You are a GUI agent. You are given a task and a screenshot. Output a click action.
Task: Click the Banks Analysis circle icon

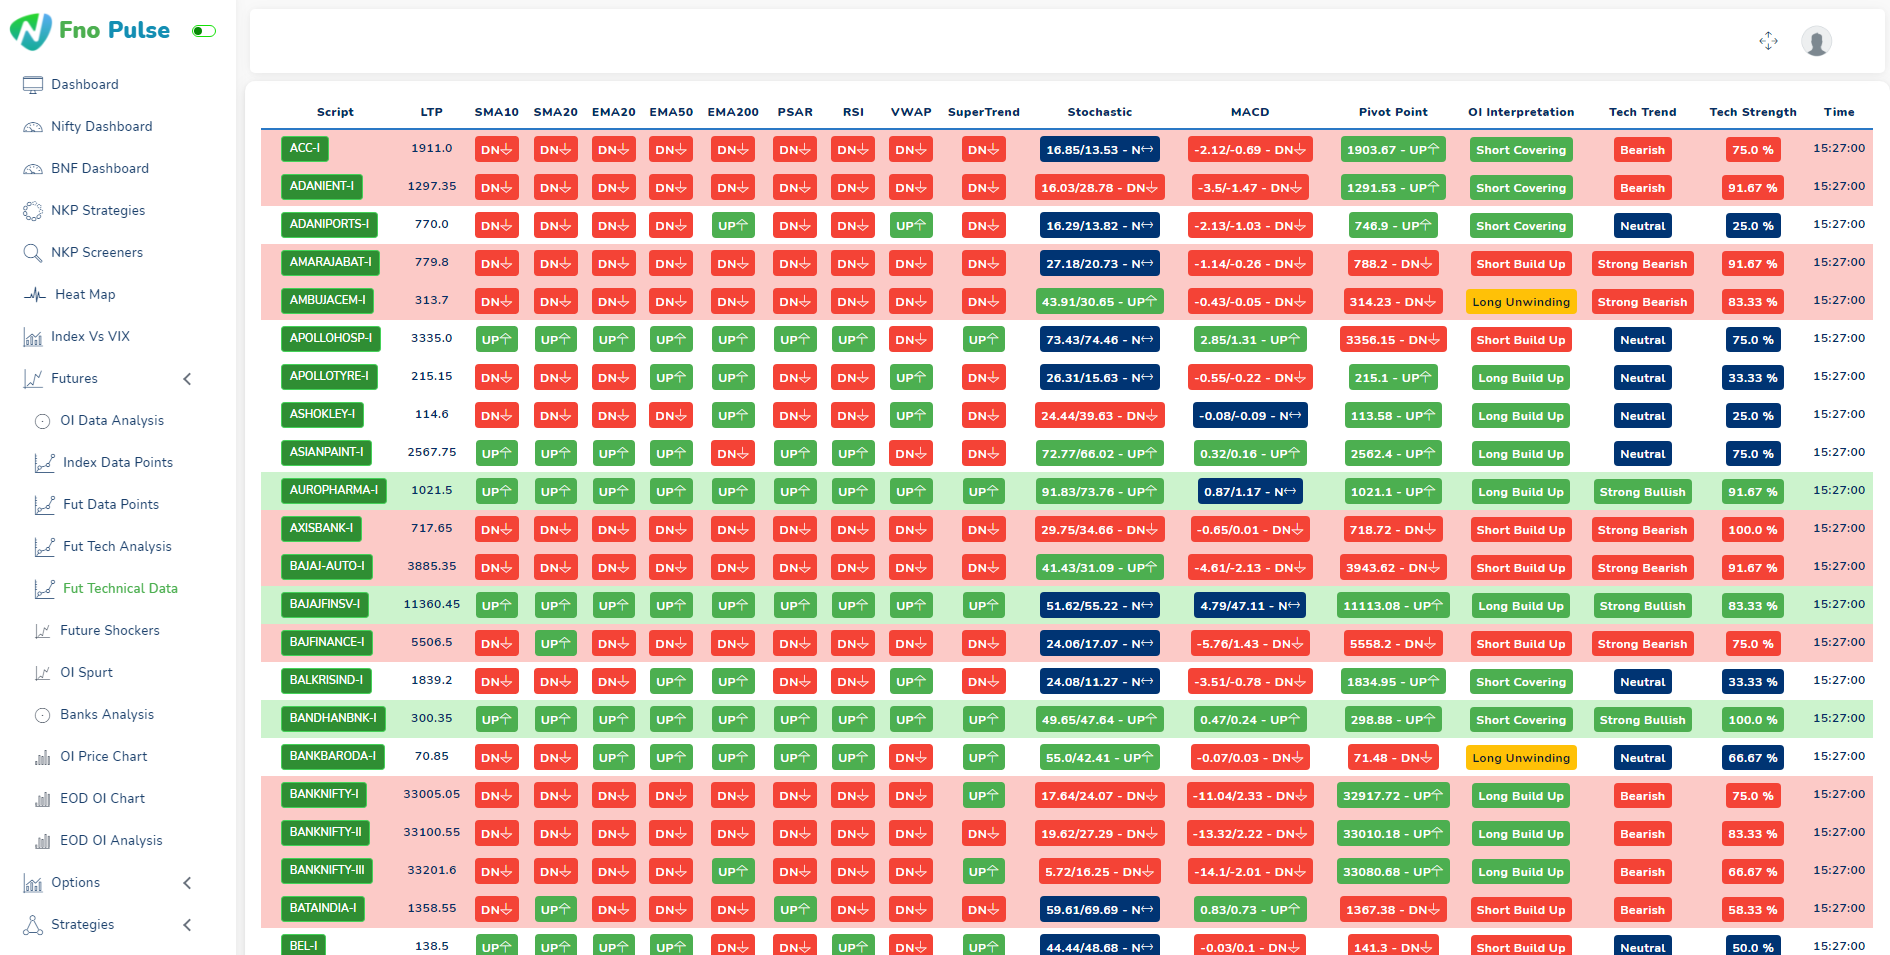coord(43,715)
